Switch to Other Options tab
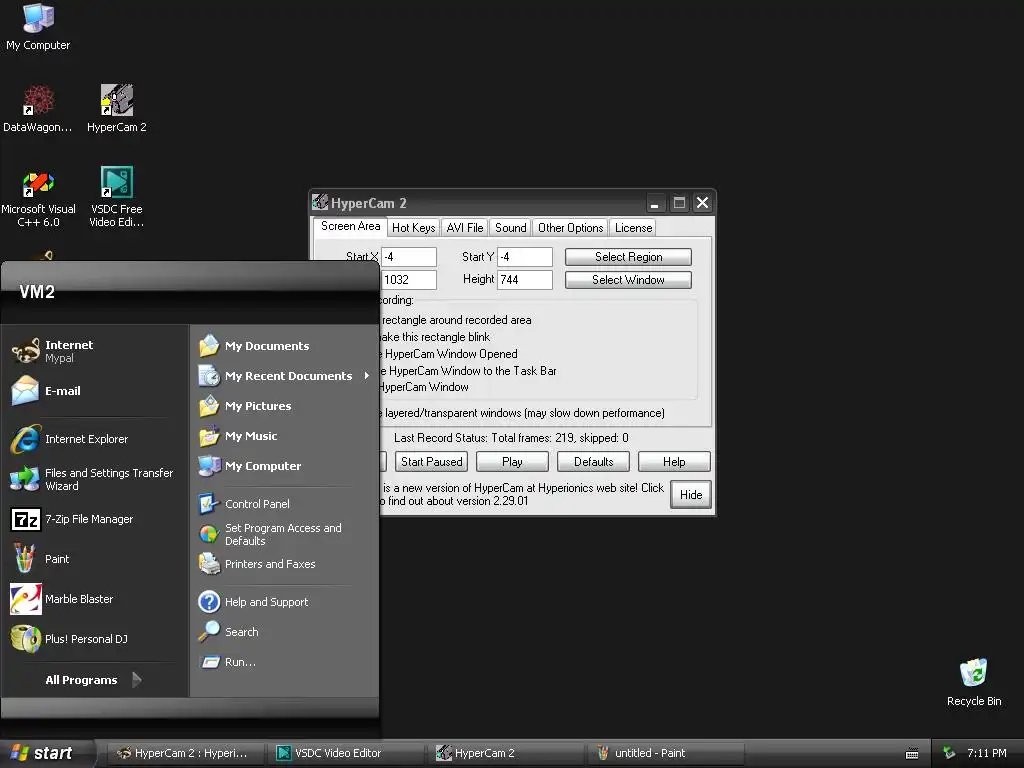The height and width of the screenshot is (768, 1024). tap(570, 228)
